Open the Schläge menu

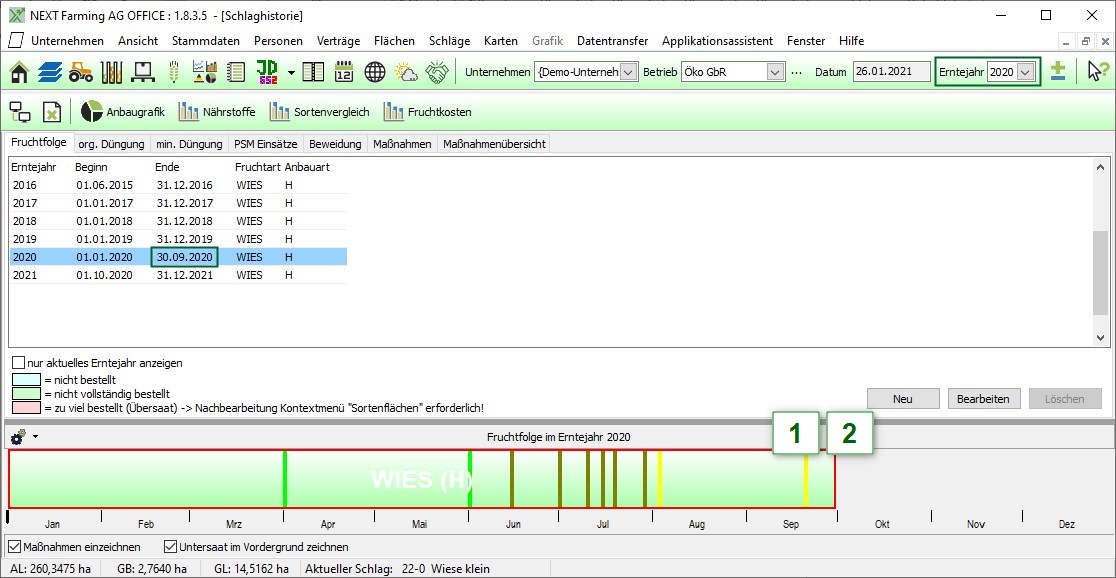pyautogui.click(x=449, y=41)
